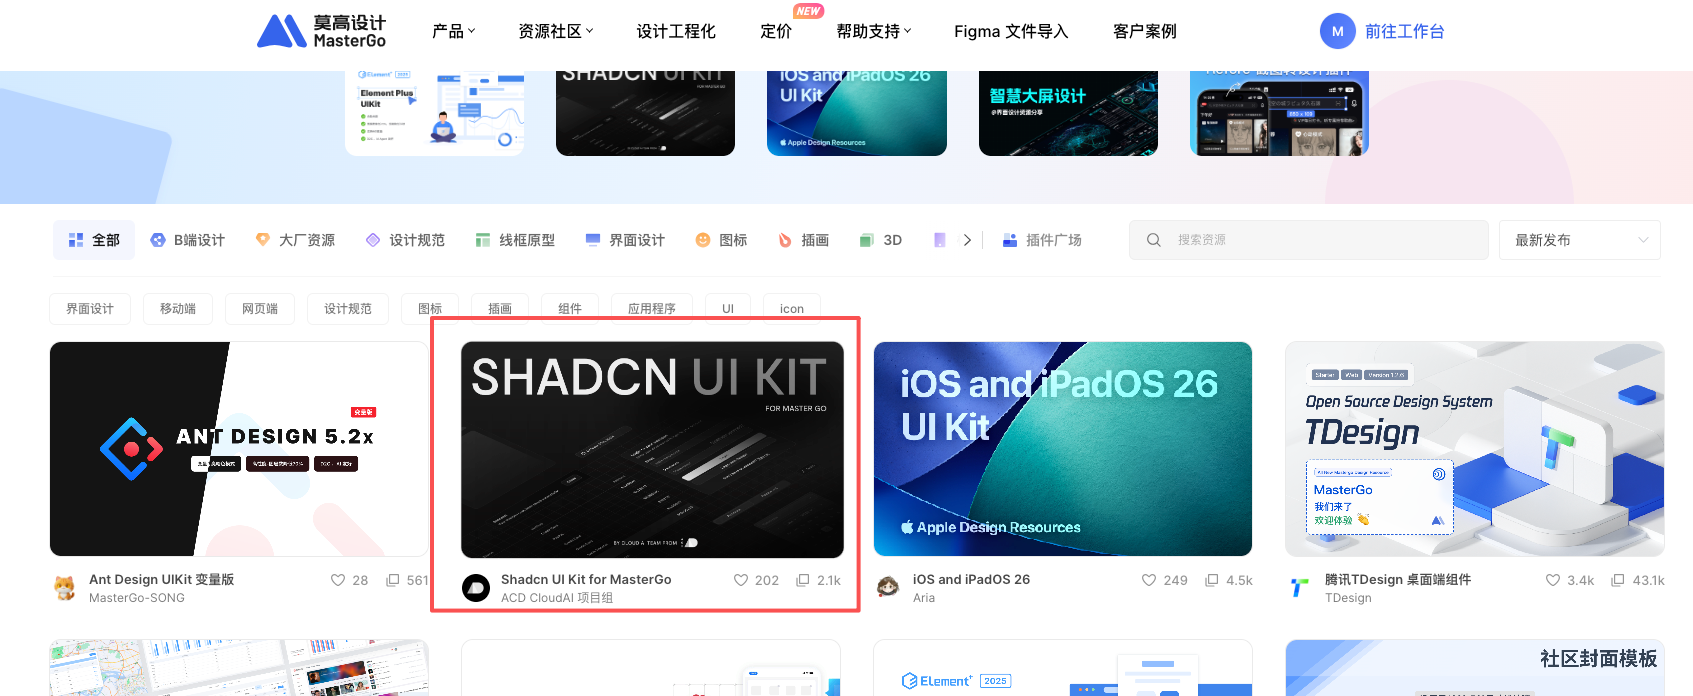Open the 智慧大屏设计 banner thumbnail

pos(1068,113)
